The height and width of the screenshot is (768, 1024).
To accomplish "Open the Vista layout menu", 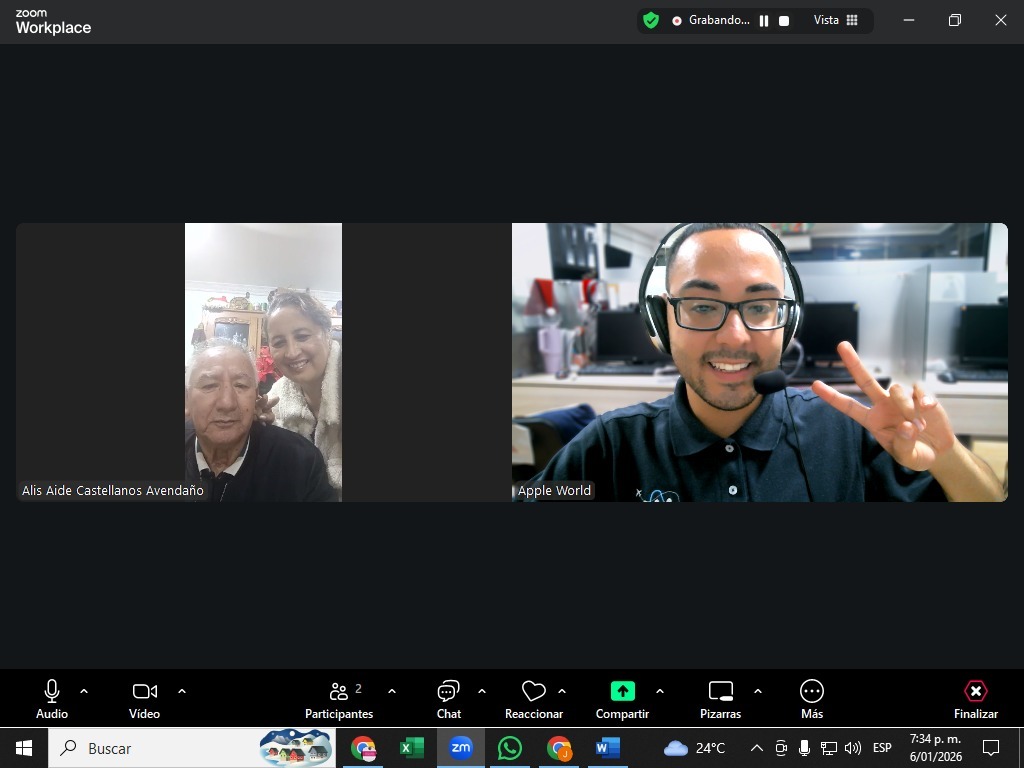I will pos(836,20).
